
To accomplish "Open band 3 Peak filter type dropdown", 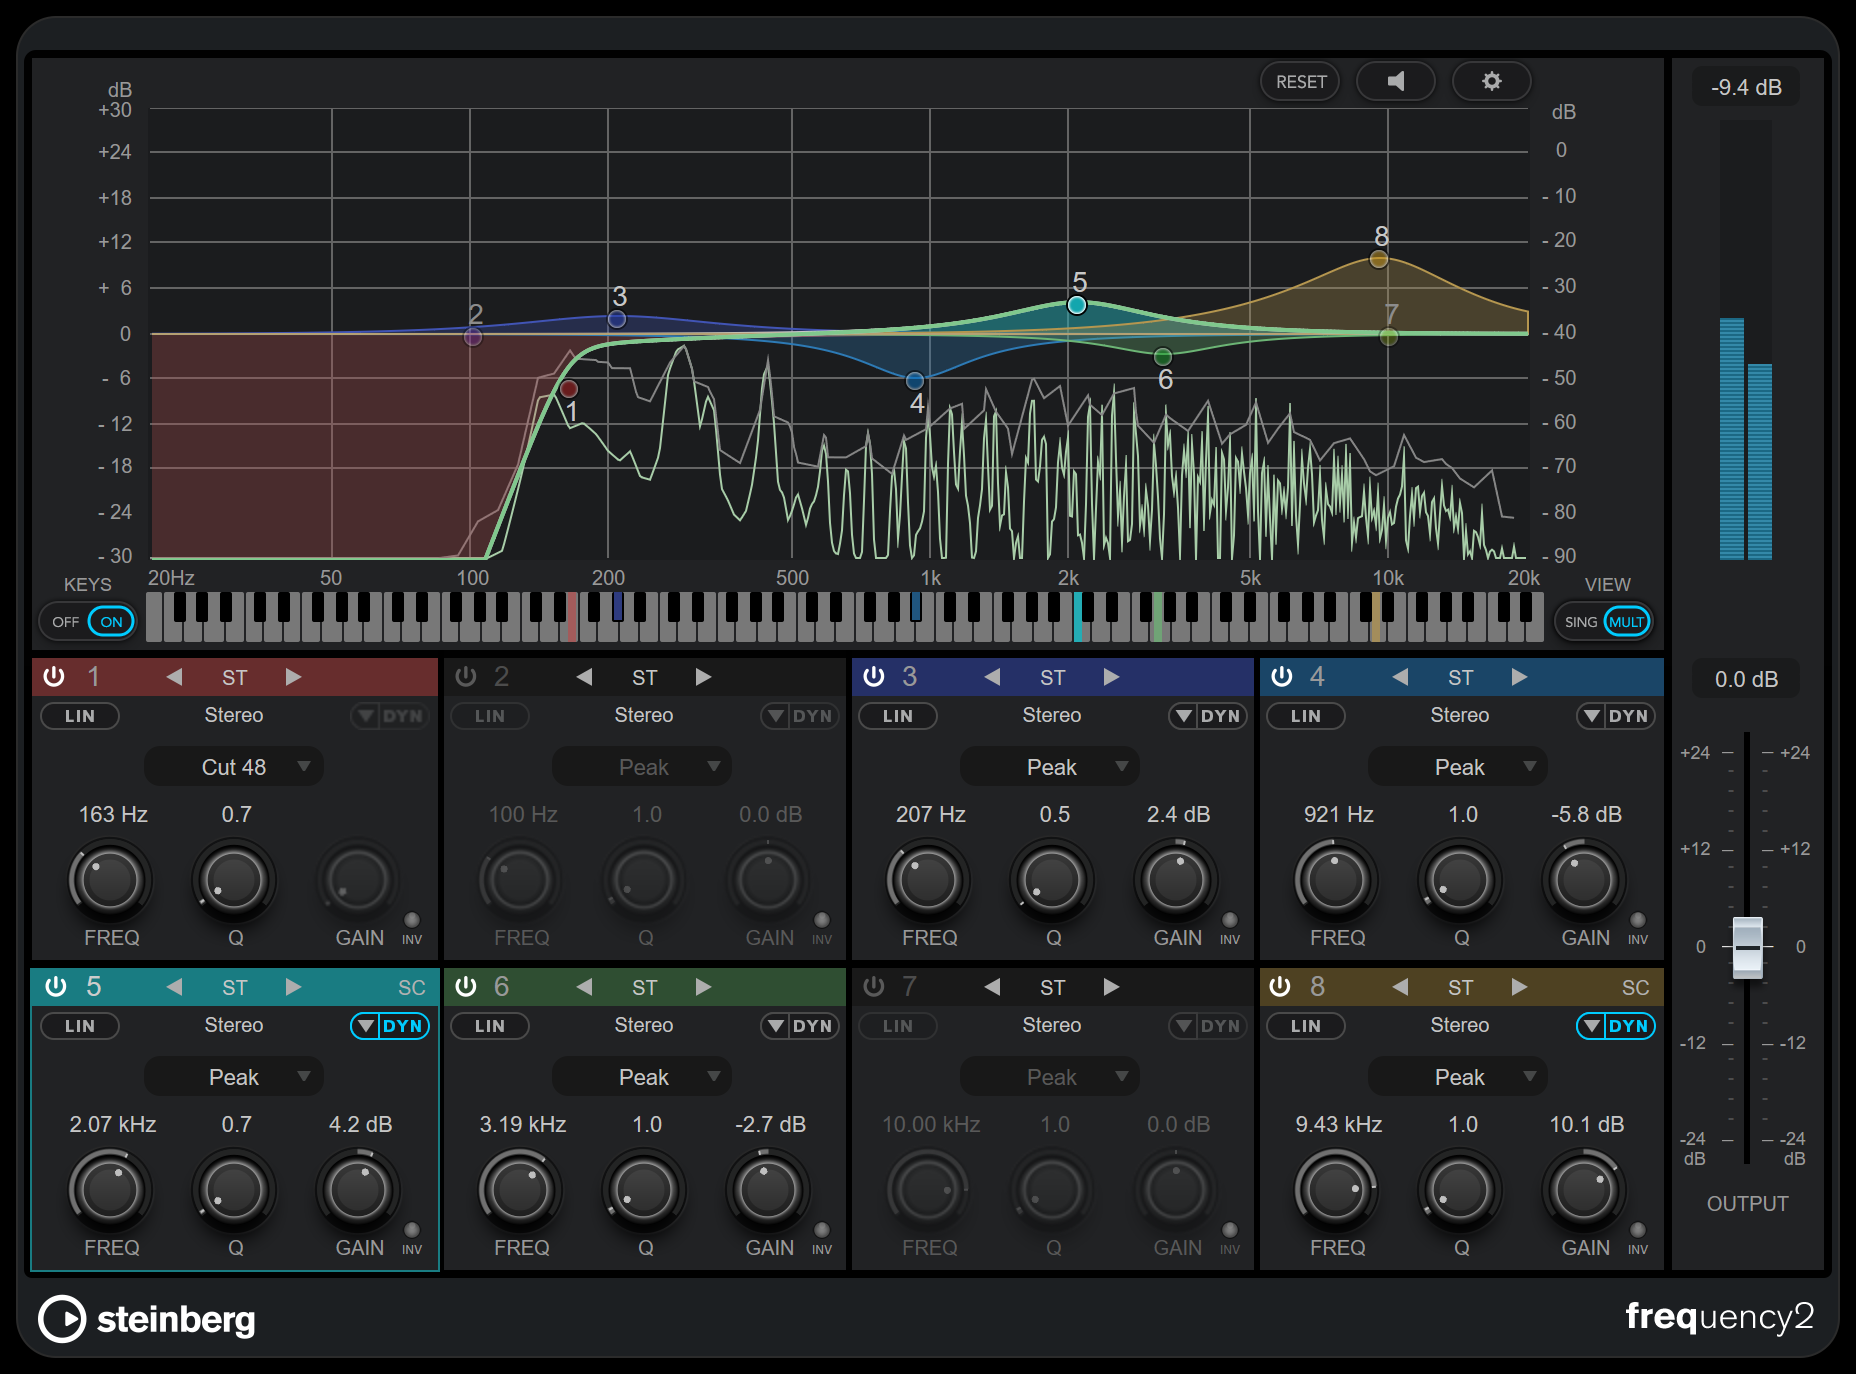I will pyautogui.click(x=1050, y=767).
